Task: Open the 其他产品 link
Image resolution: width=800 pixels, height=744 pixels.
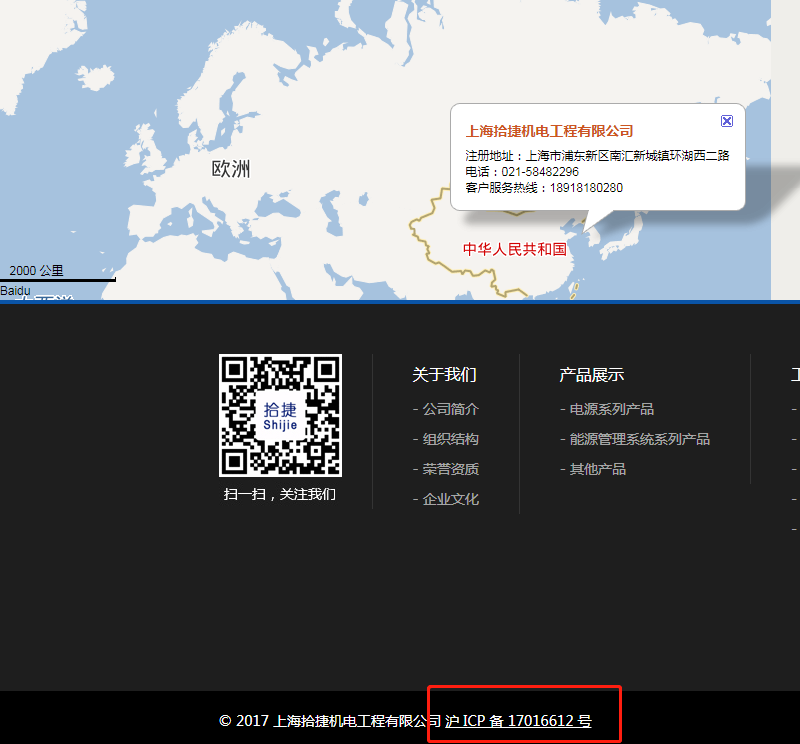Action: [597, 468]
